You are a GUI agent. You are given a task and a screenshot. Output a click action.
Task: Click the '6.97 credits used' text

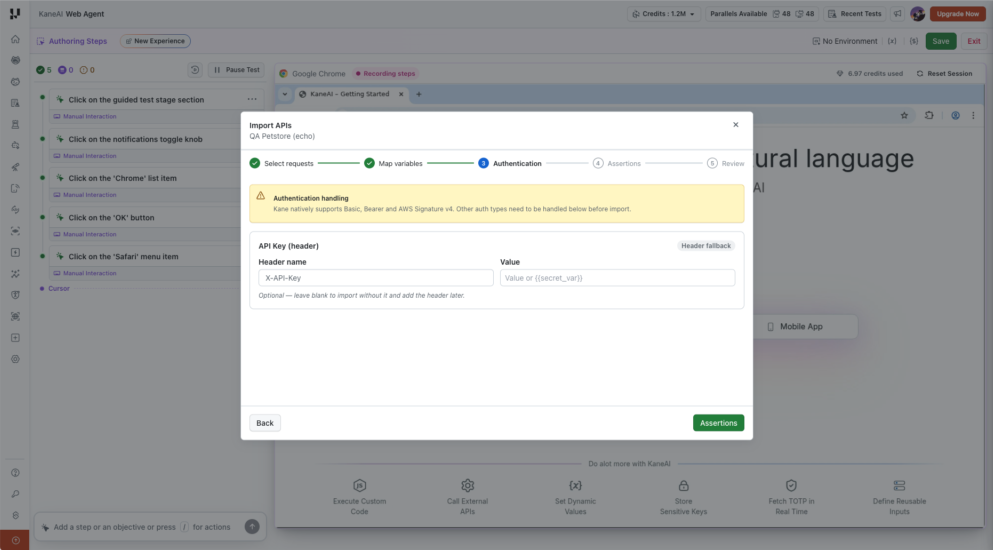coord(875,74)
